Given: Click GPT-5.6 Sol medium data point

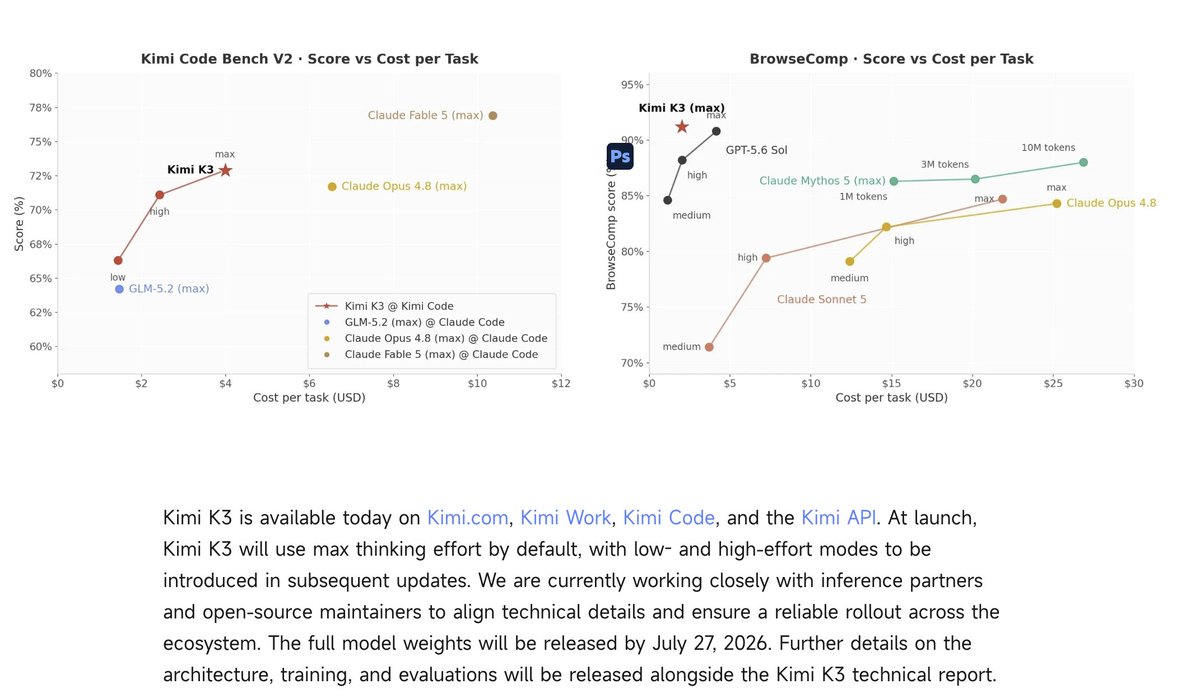Looking at the screenshot, I should pyautogui.click(x=668, y=200).
